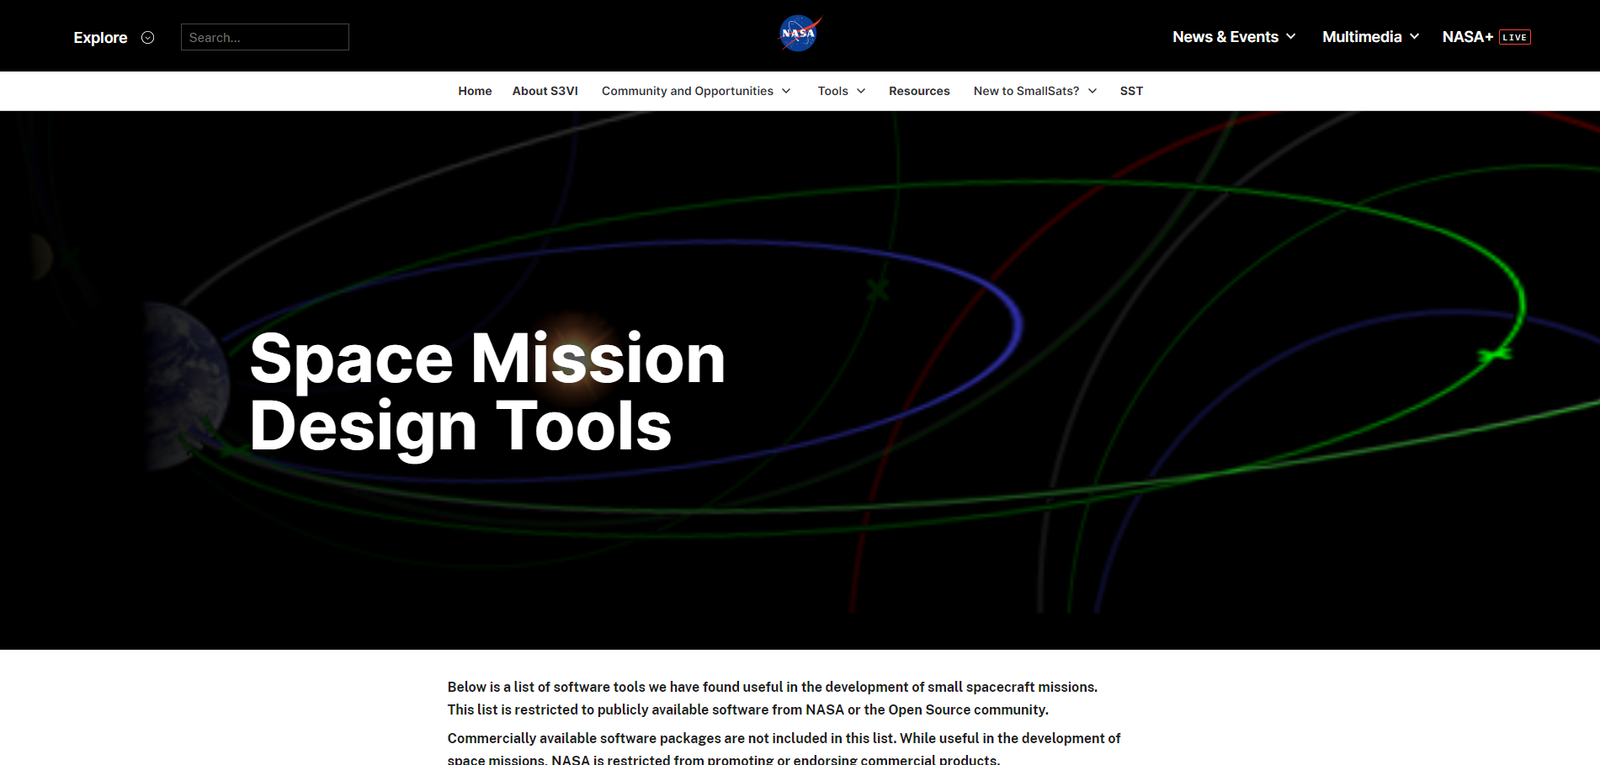Viewport: 1600px width, 765px height.
Task: Open the SST navigation link
Action: pos(1131,91)
